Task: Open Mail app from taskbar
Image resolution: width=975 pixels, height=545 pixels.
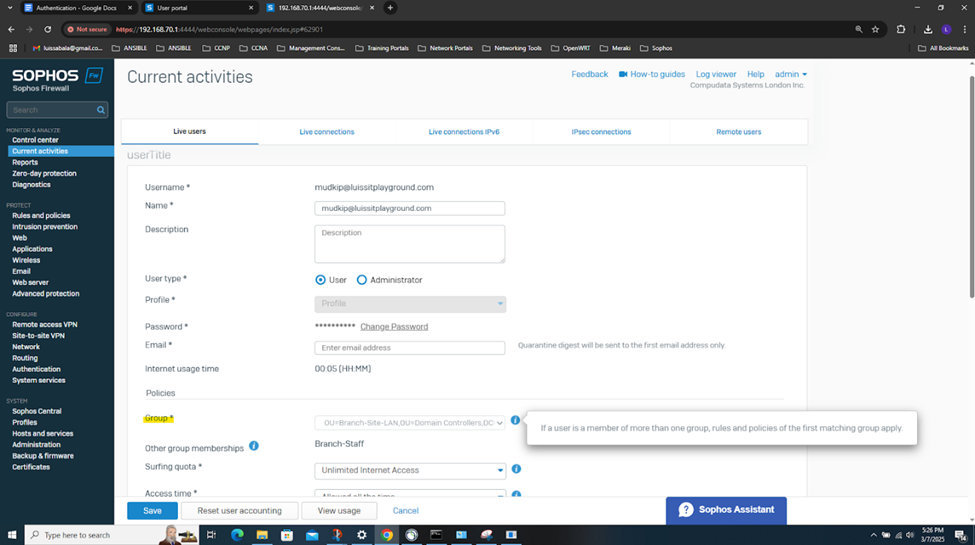Action: coord(312,535)
